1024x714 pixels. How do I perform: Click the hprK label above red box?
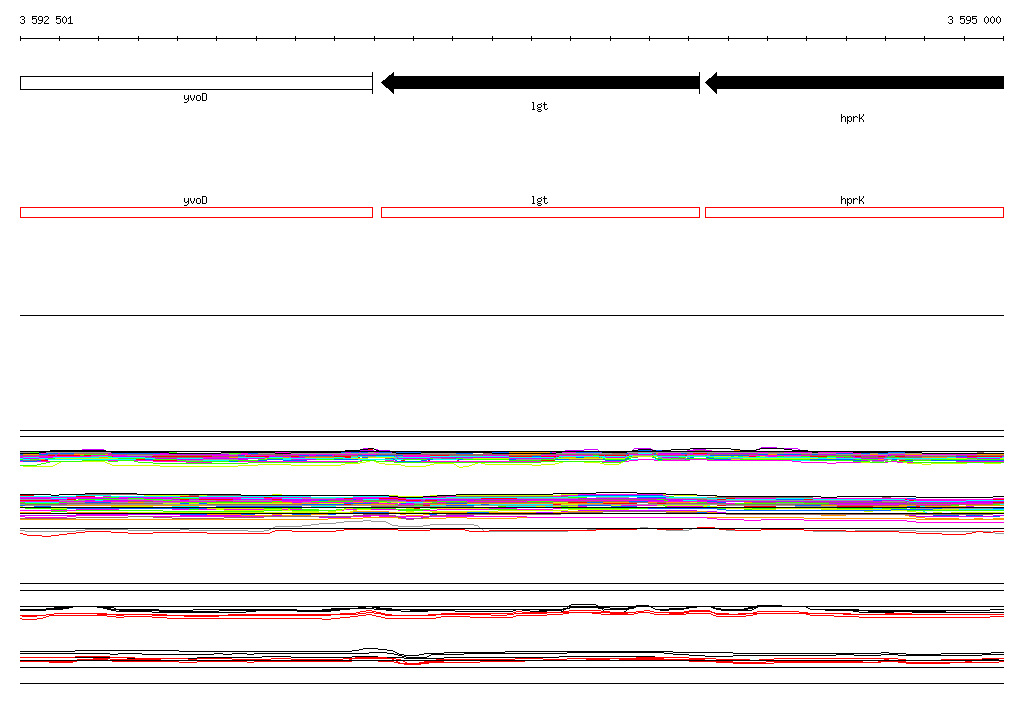852,201
